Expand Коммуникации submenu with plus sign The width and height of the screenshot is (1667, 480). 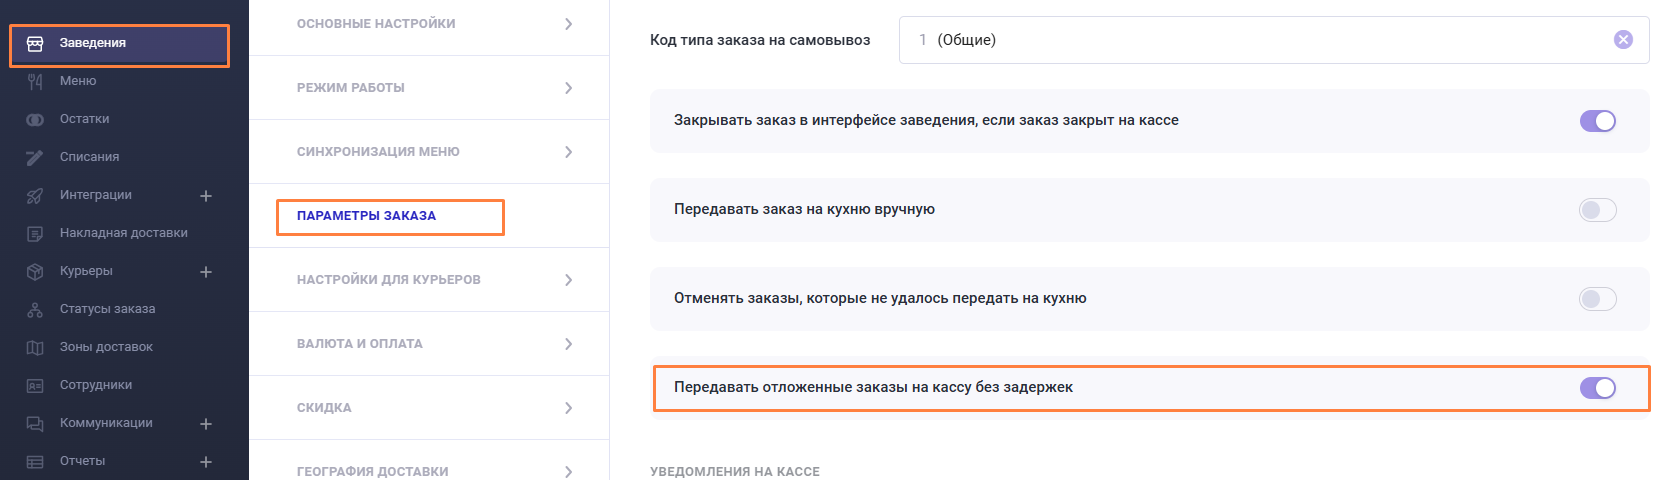tap(206, 424)
